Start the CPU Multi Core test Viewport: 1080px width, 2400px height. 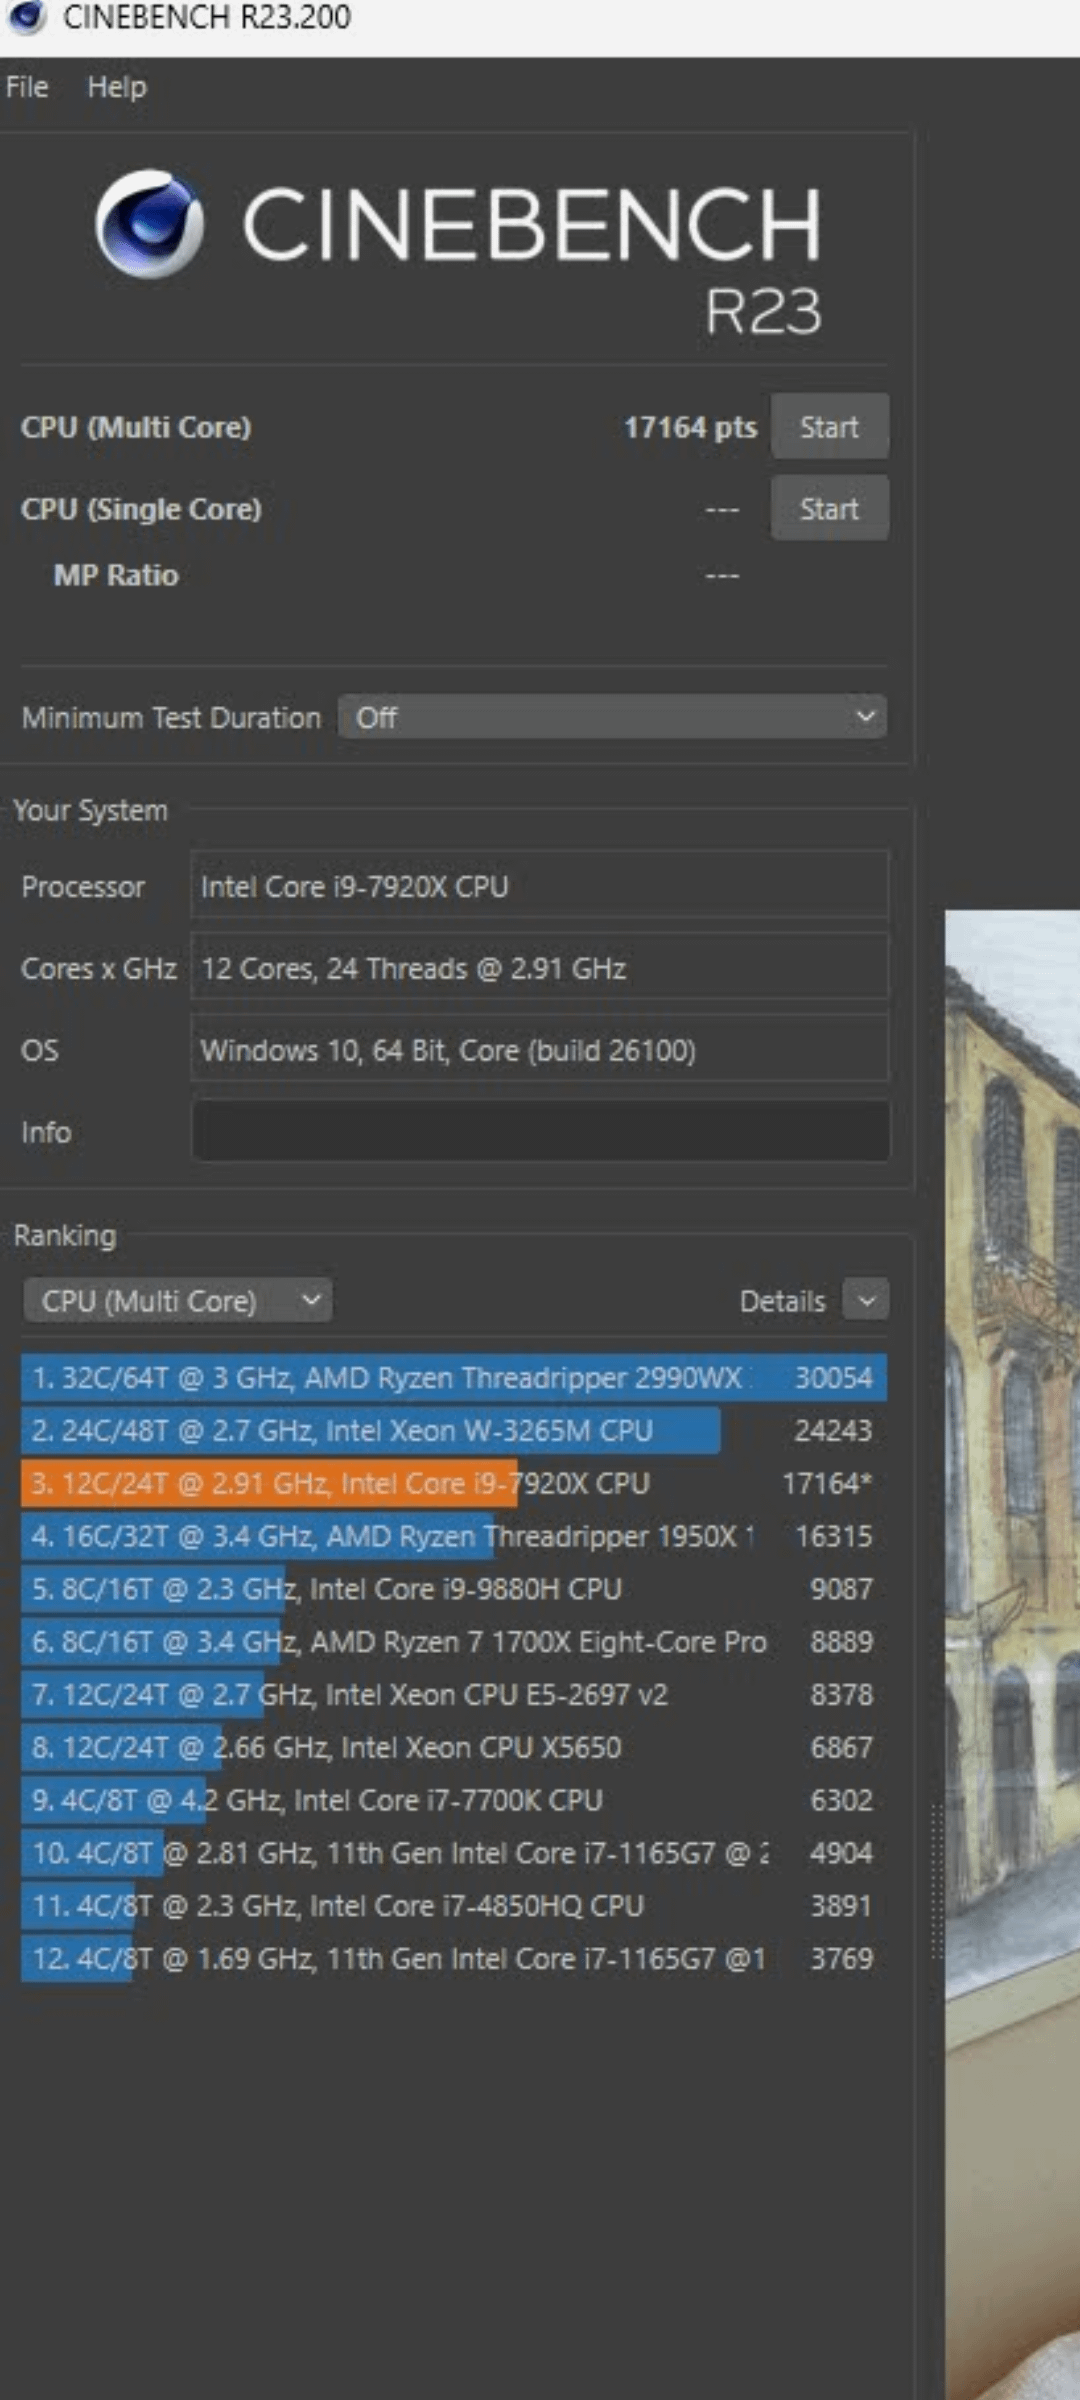click(828, 427)
